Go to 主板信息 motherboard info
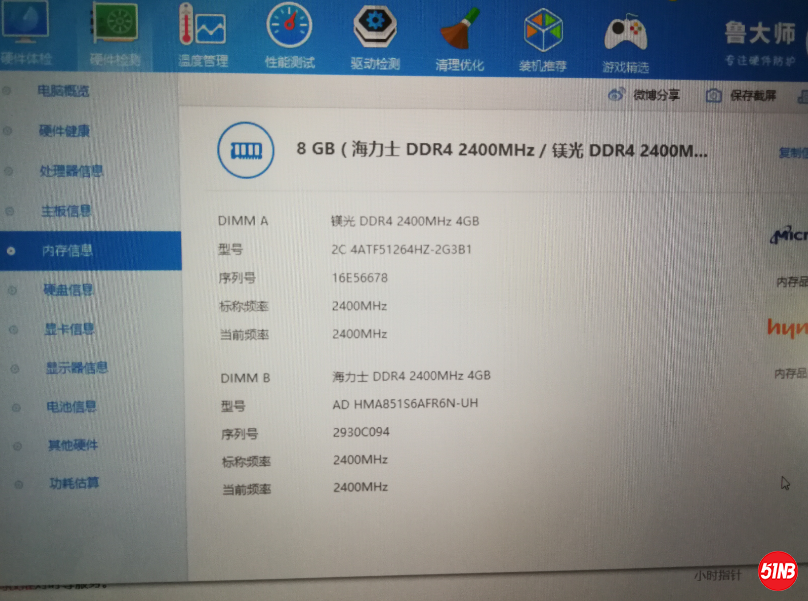The image size is (808, 601). [x=66, y=211]
